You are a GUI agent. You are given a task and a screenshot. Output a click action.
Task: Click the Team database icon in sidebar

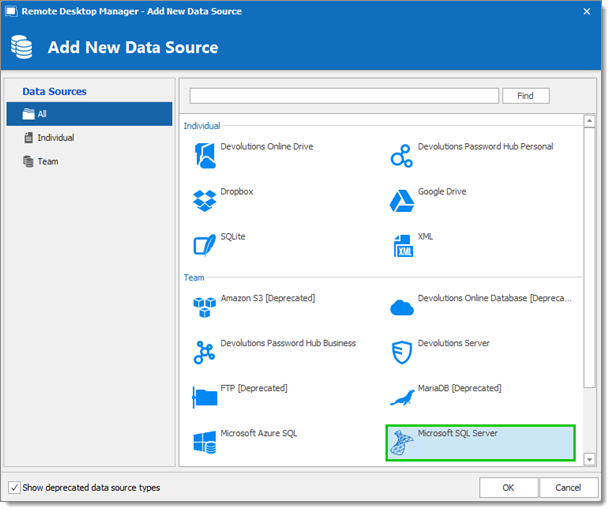[x=28, y=162]
